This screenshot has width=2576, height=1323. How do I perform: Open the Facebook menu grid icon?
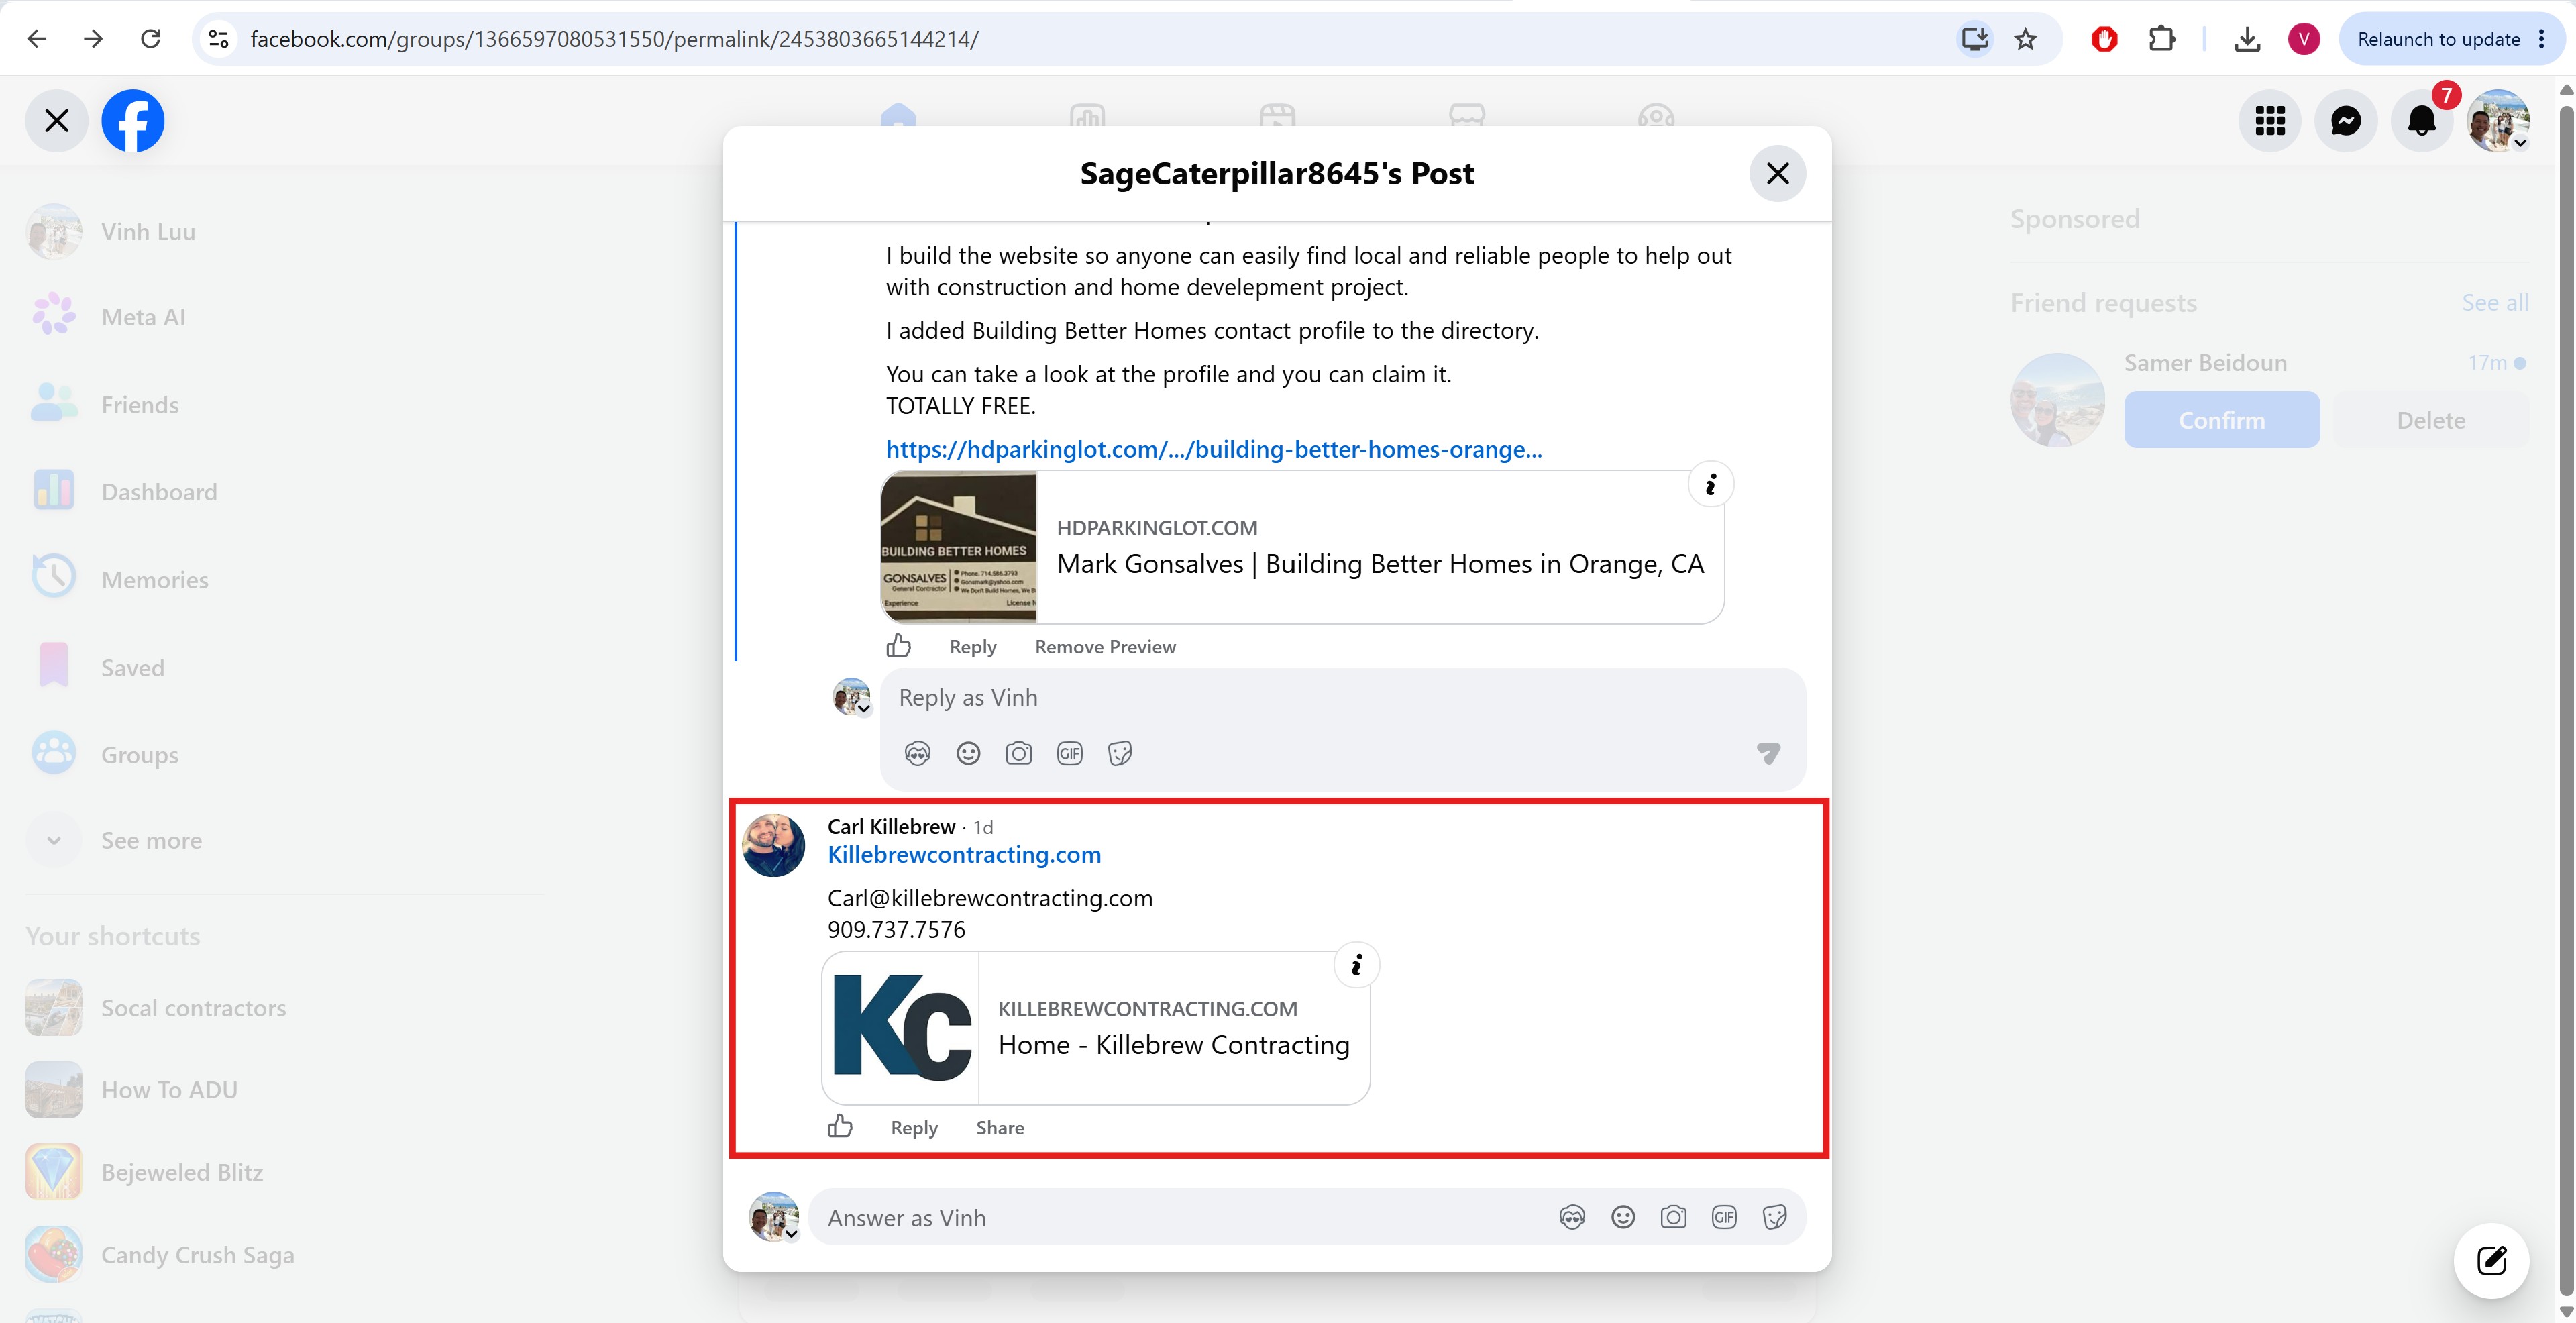point(2270,121)
